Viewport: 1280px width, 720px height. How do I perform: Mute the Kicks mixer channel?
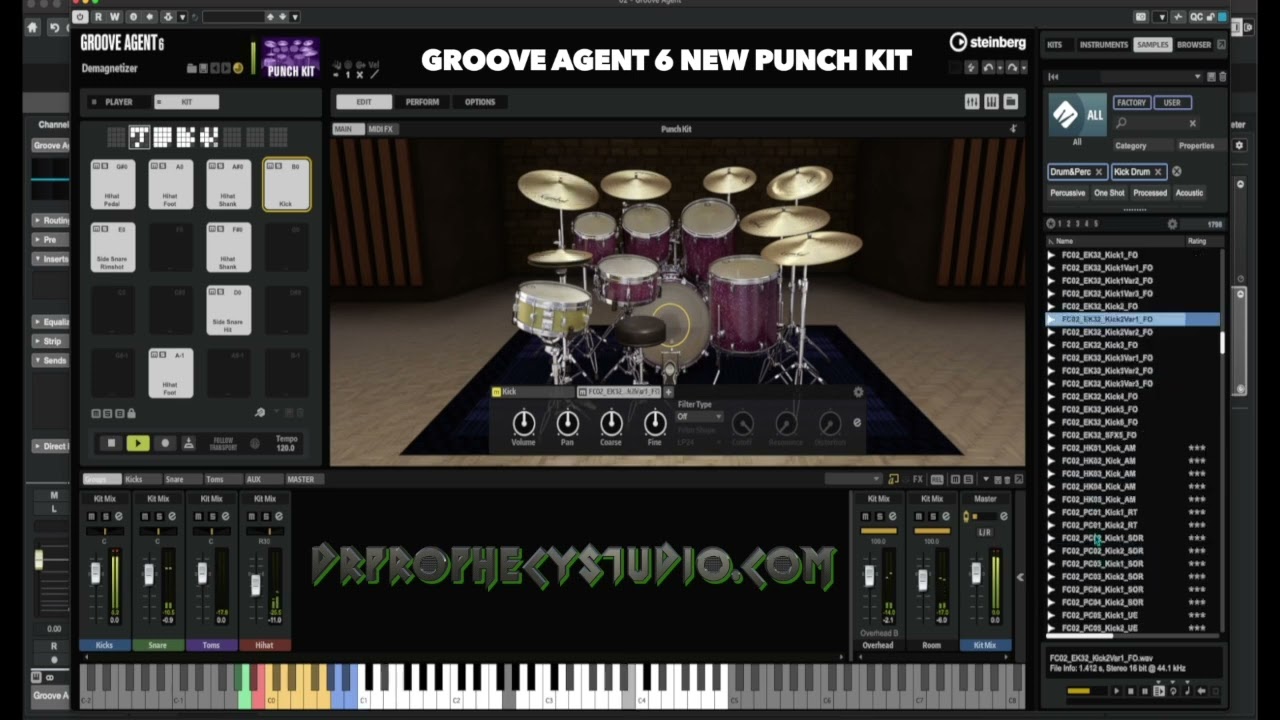click(91, 516)
